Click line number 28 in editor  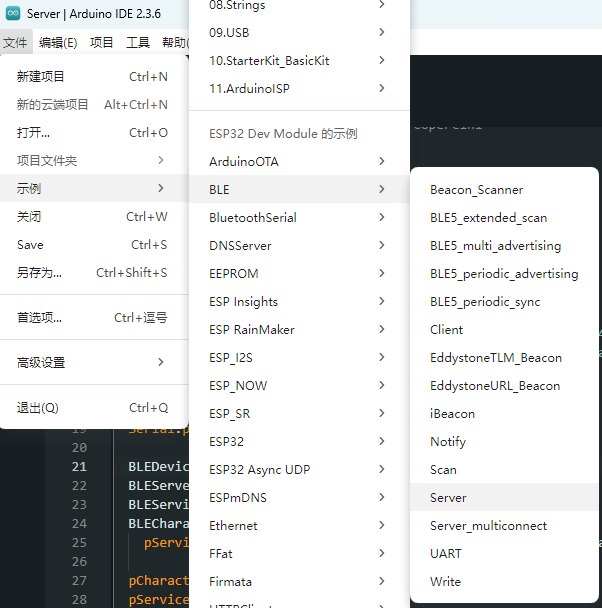pyautogui.click(x=79, y=599)
